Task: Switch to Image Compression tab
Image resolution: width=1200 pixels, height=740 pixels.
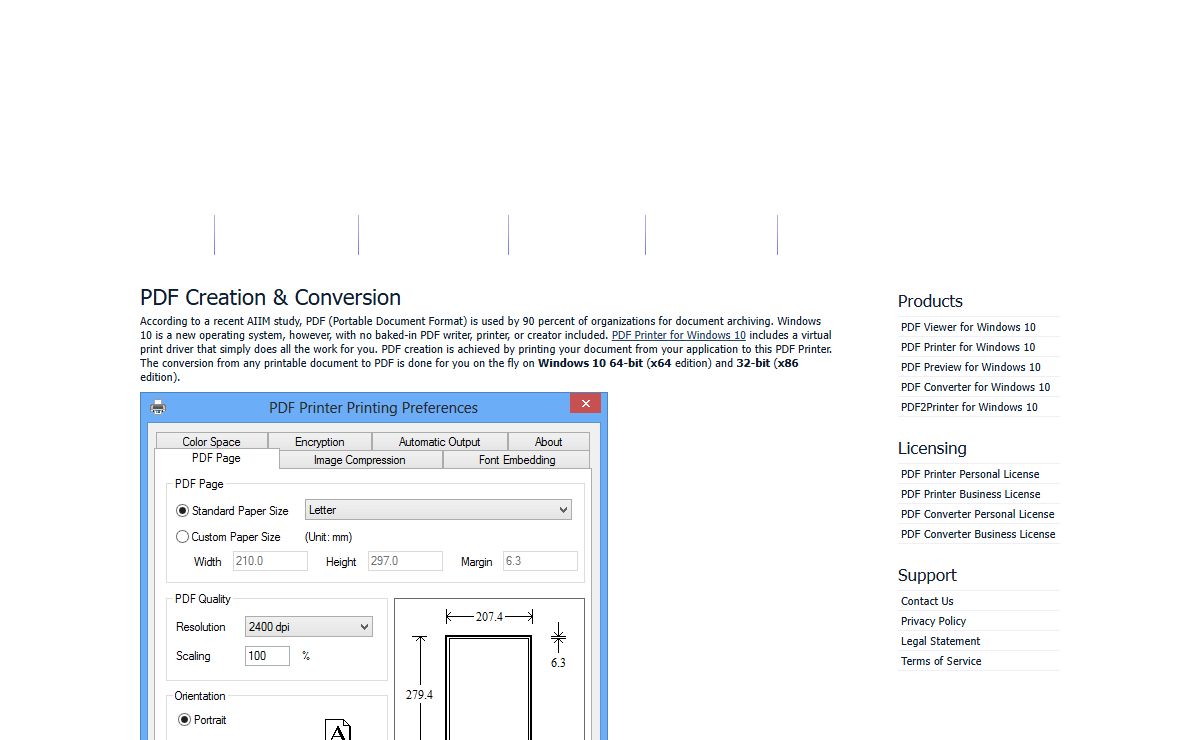Action: (x=360, y=460)
